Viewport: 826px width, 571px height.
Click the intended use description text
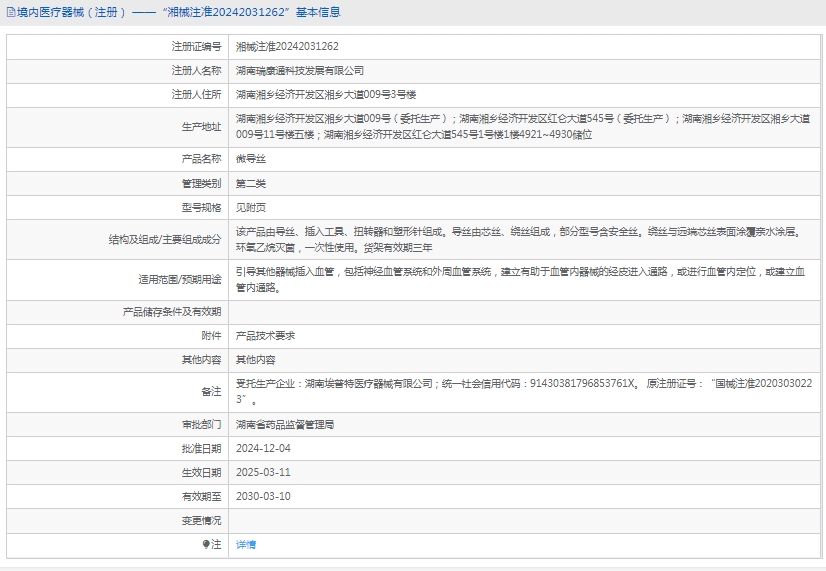click(520, 279)
